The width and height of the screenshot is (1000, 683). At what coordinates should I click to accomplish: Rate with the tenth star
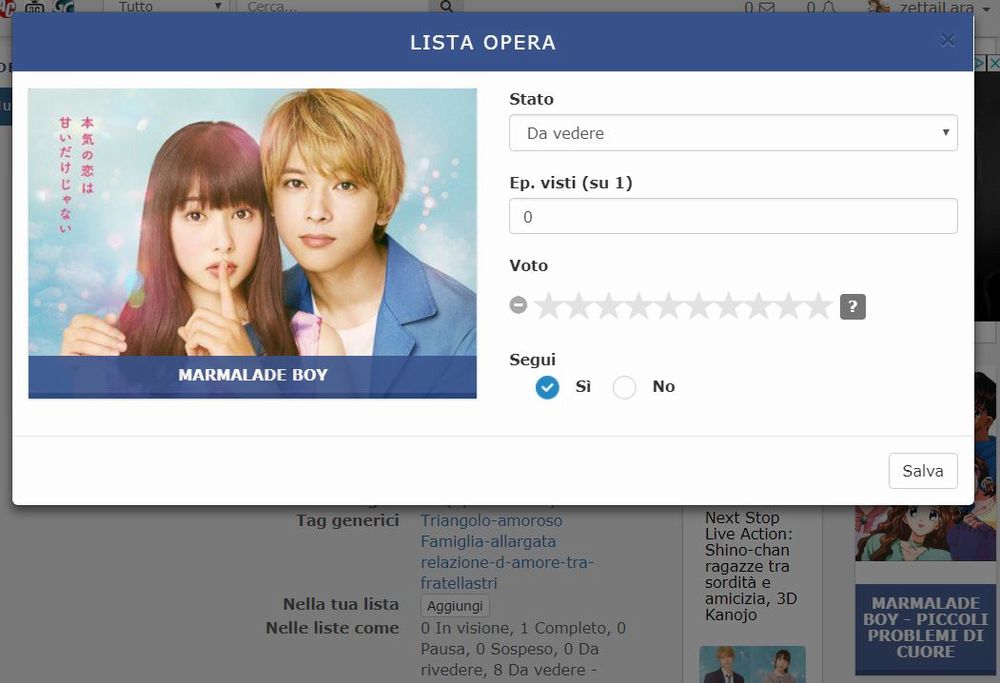click(818, 306)
